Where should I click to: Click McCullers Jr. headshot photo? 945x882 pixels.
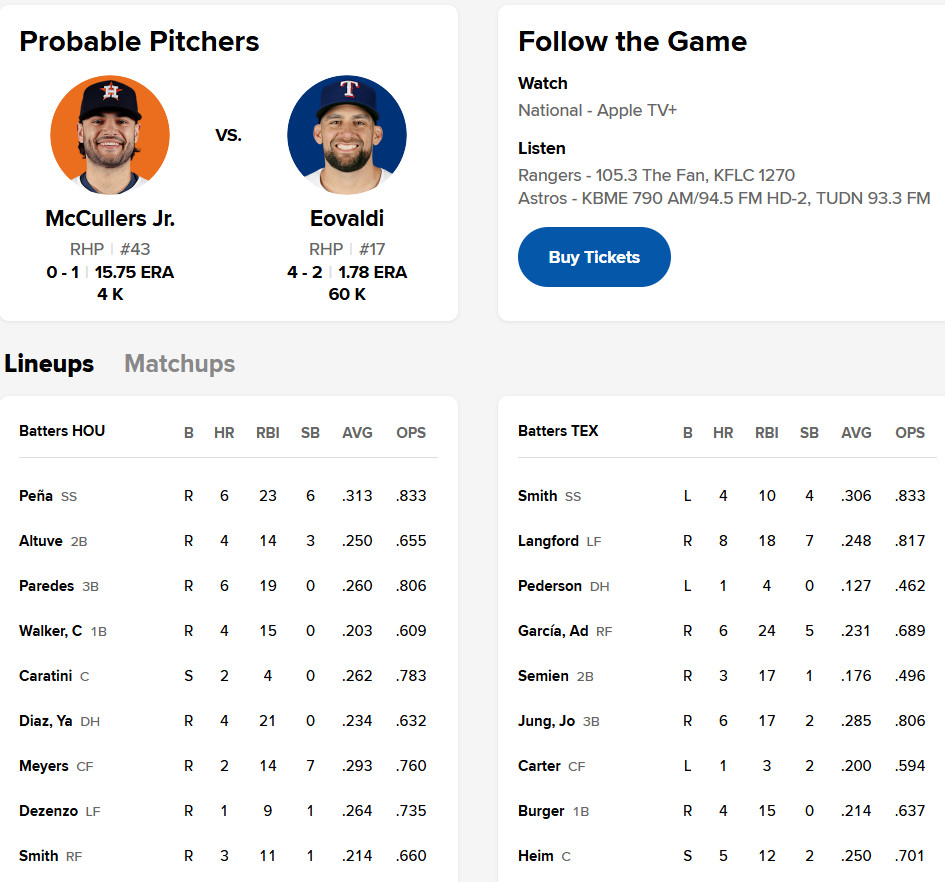tap(110, 134)
